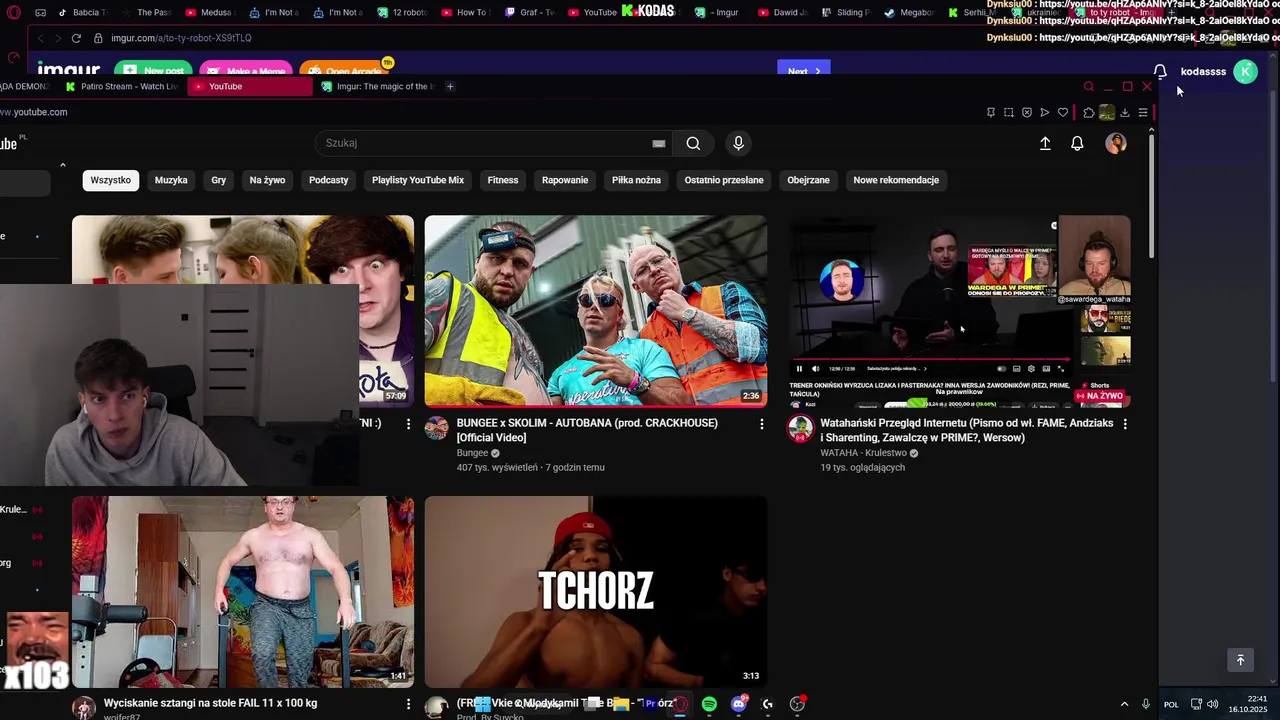The image size is (1280, 720).
Task: Open YouTube account avatar menu
Action: pyautogui.click(x=1116, y=143)
